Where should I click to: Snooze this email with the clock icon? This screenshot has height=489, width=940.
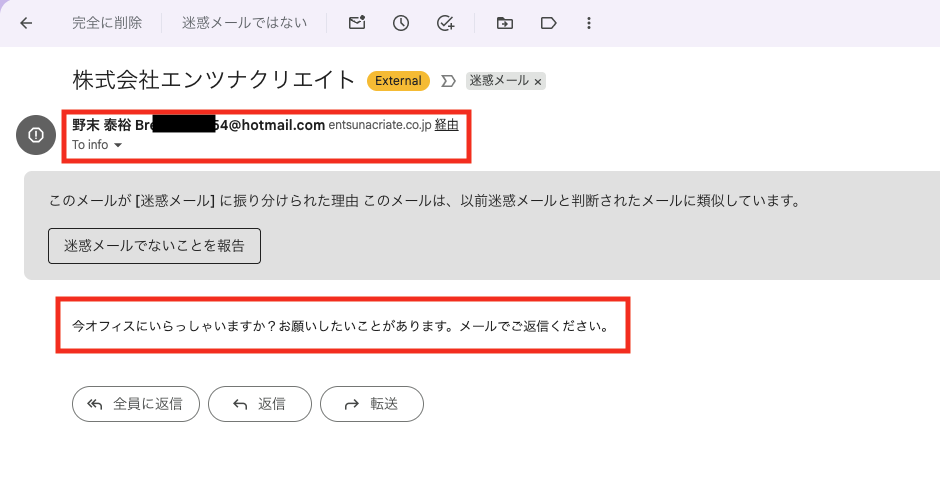click(401, 23)
